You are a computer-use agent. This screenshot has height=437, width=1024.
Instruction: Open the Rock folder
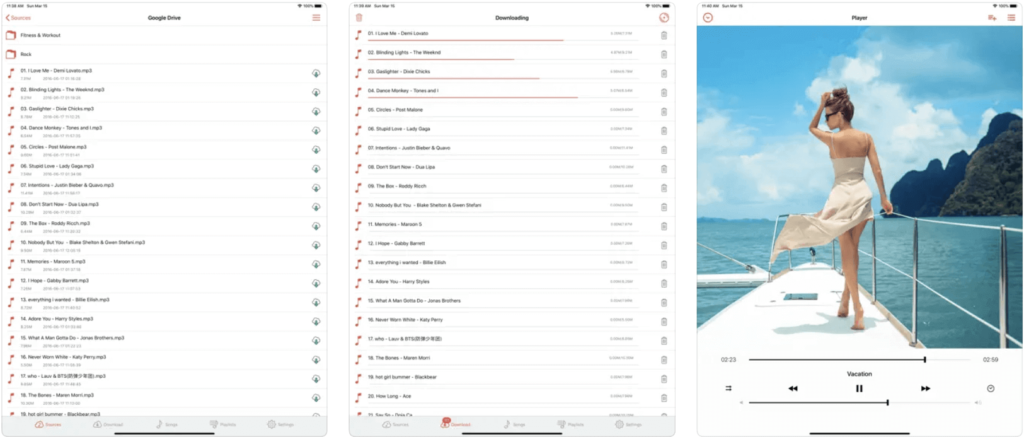[x=163, y=54]
